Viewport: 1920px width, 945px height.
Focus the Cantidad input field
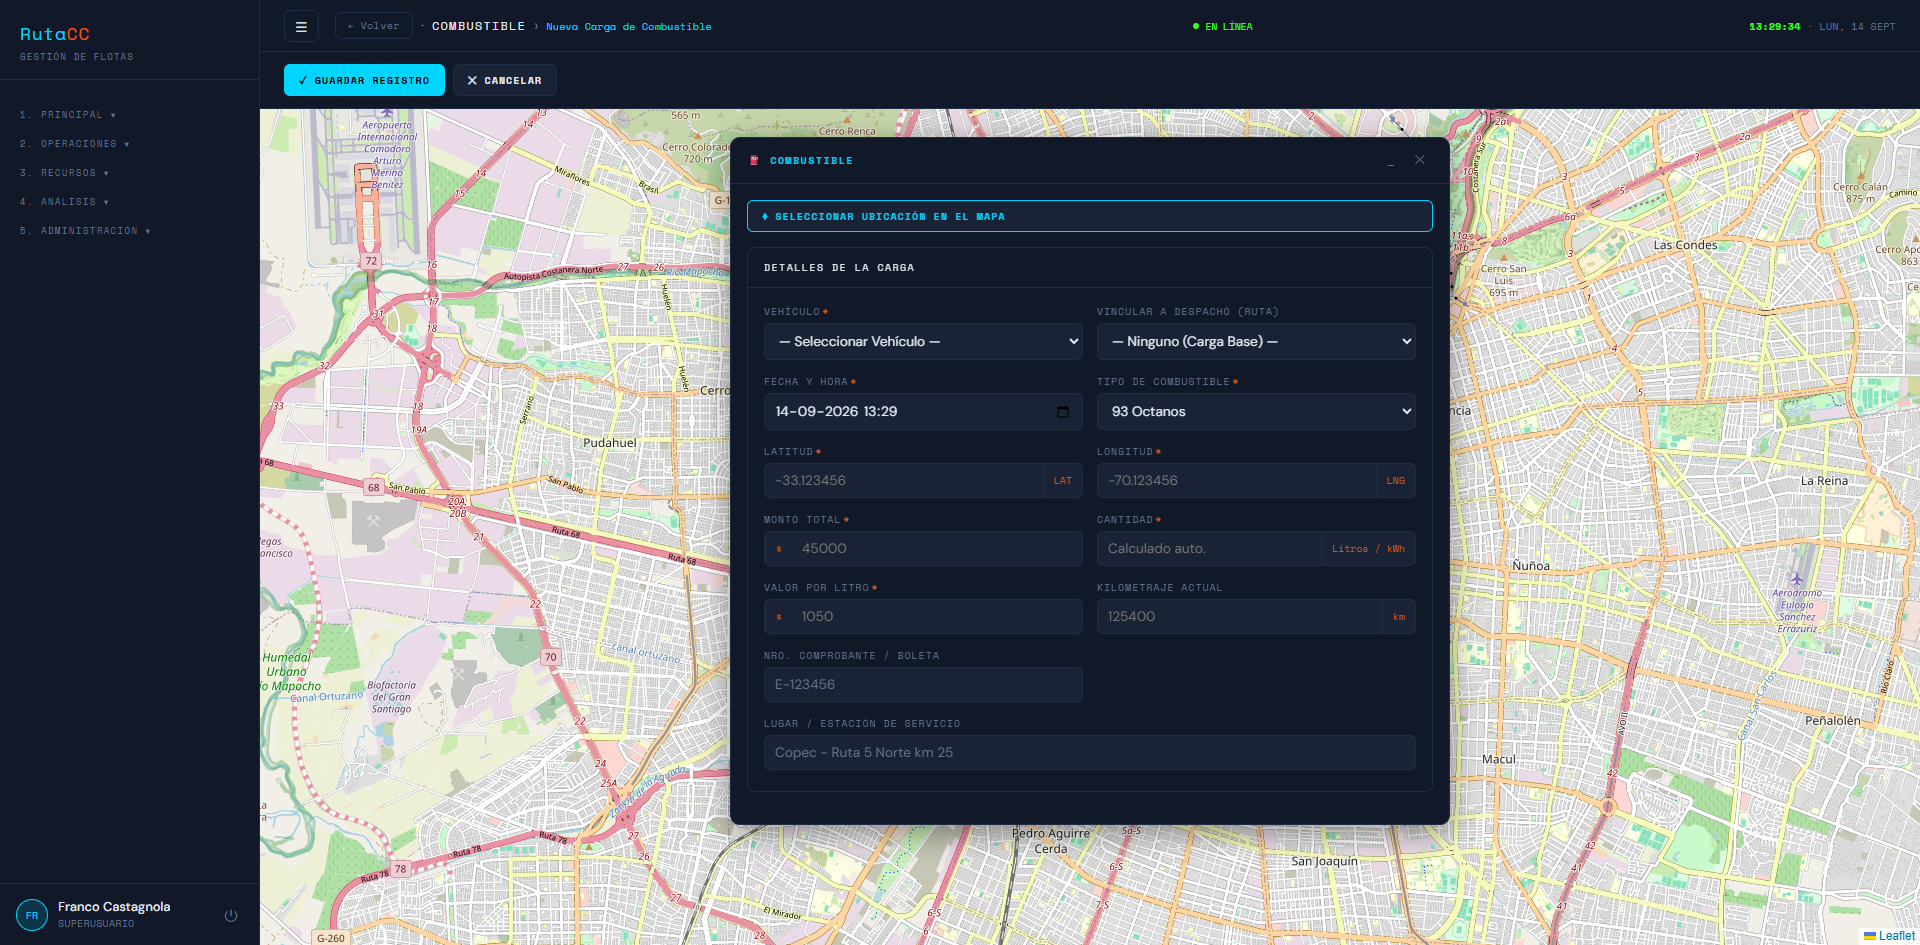click(x=1209, y=549)
